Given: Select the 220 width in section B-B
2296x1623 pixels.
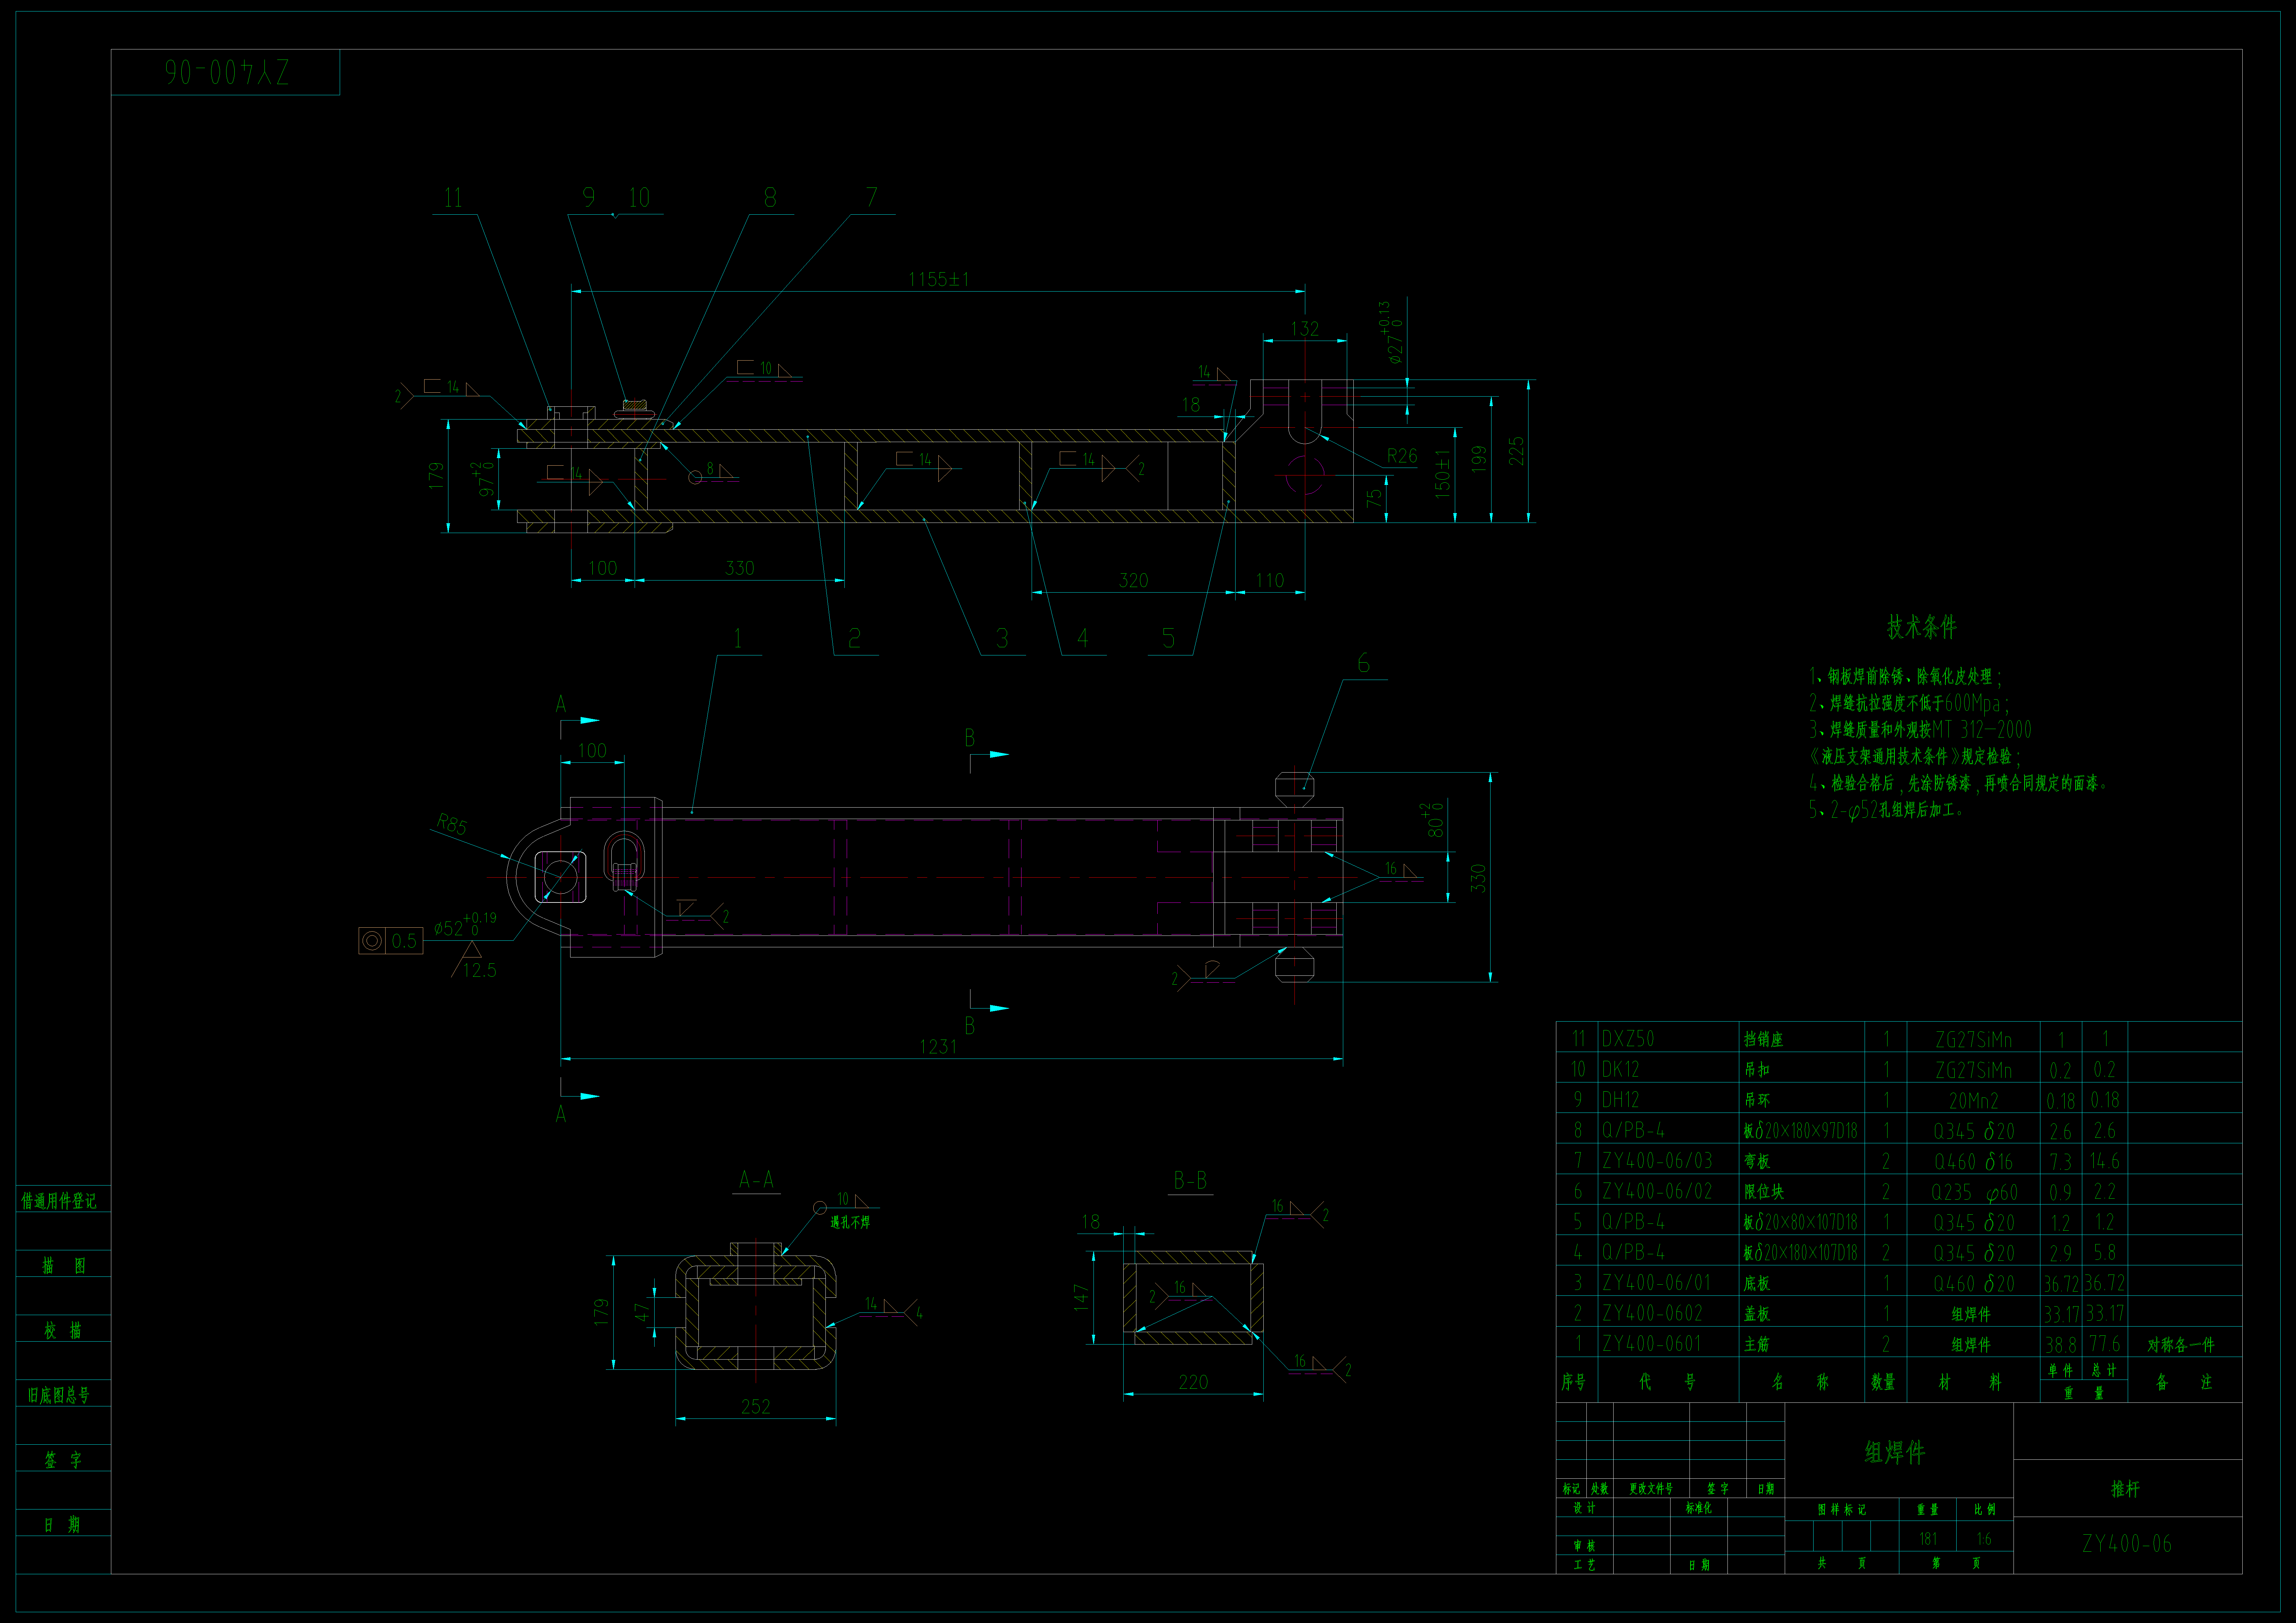Looking at the screenshot, I should (1193, 1382).
